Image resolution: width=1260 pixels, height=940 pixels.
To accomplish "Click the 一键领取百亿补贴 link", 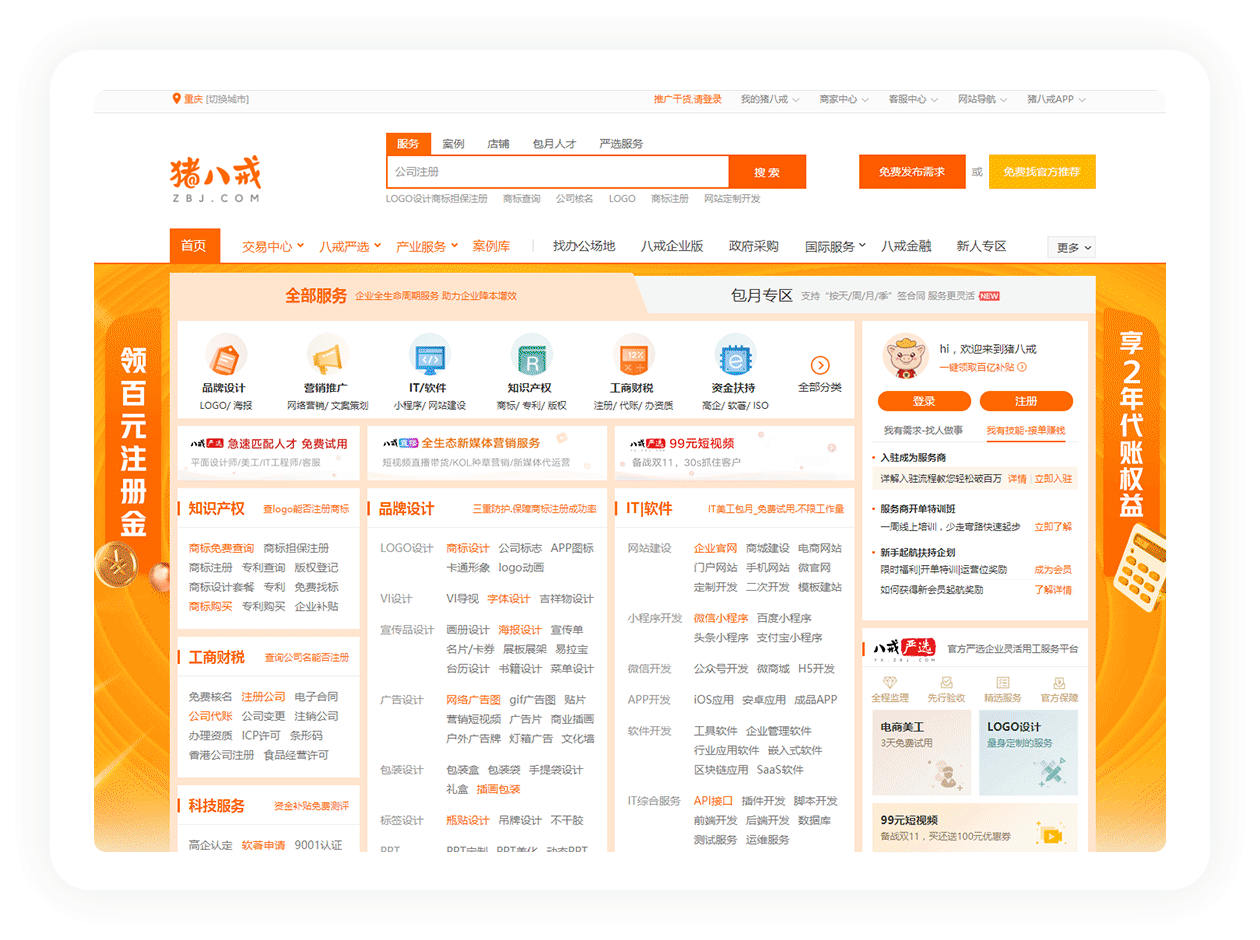I will tap(982, 367).
